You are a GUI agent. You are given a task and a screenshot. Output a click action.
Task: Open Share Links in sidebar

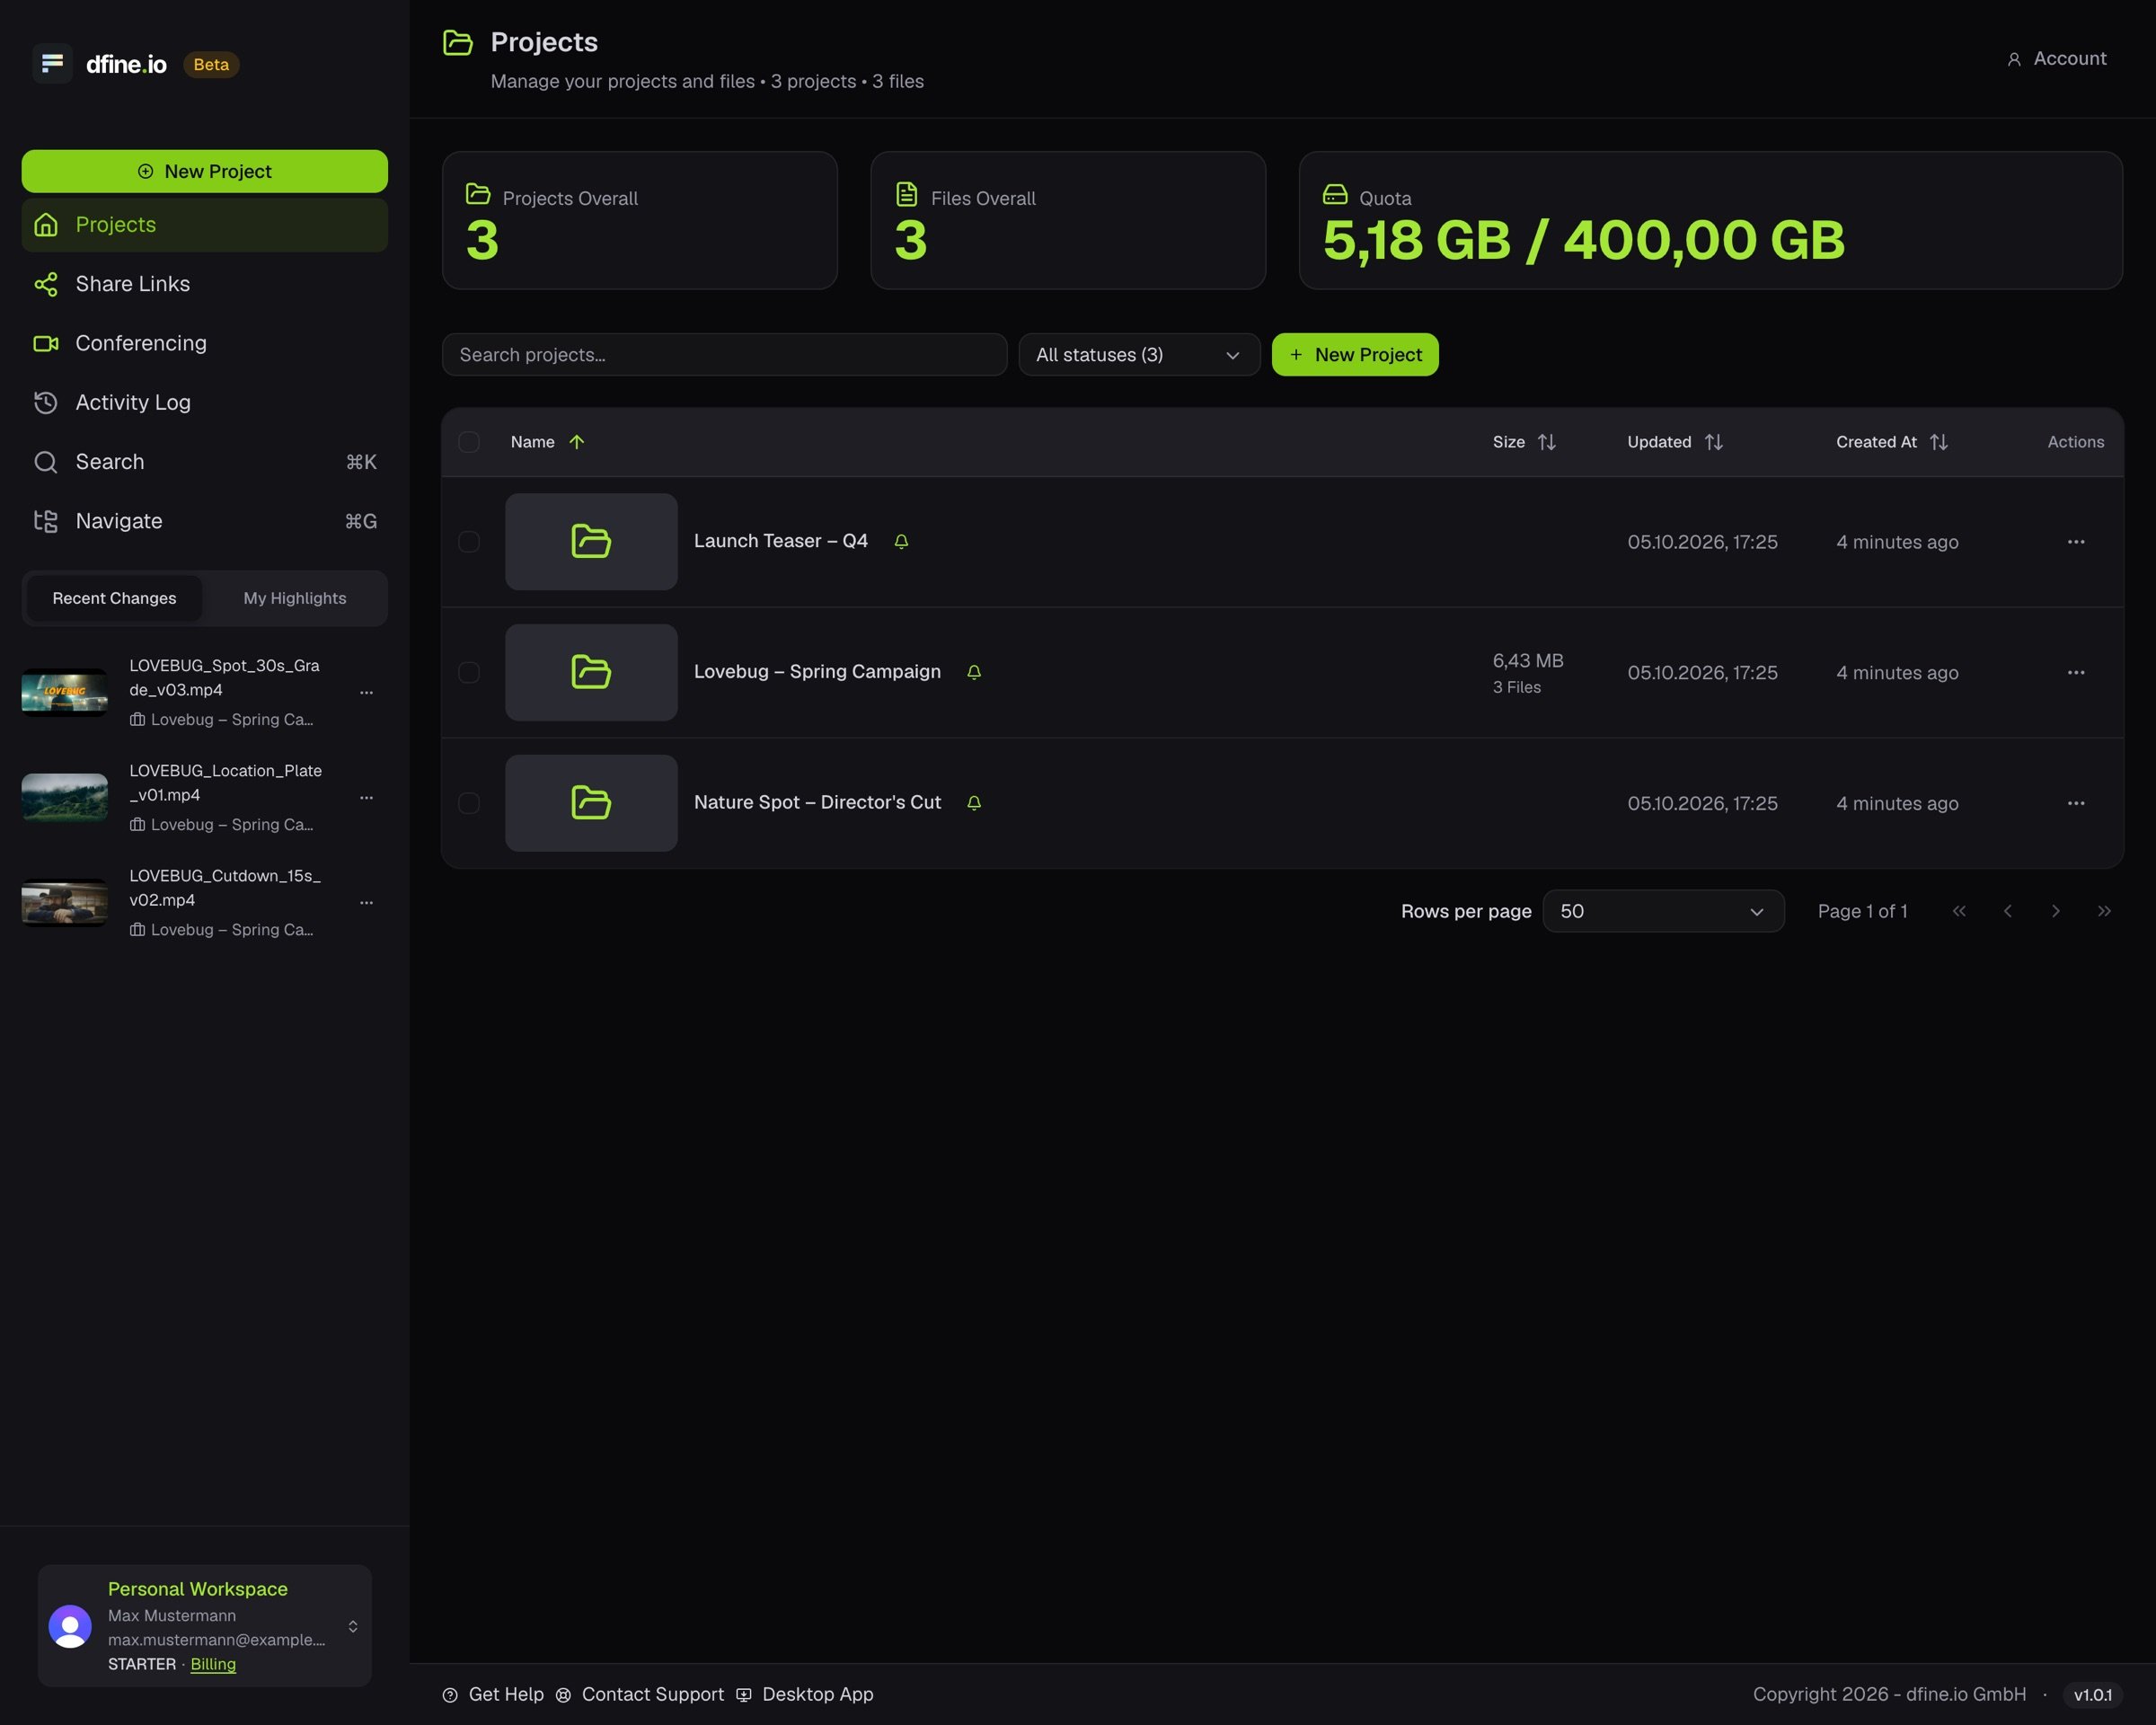(x=204, y=284)
